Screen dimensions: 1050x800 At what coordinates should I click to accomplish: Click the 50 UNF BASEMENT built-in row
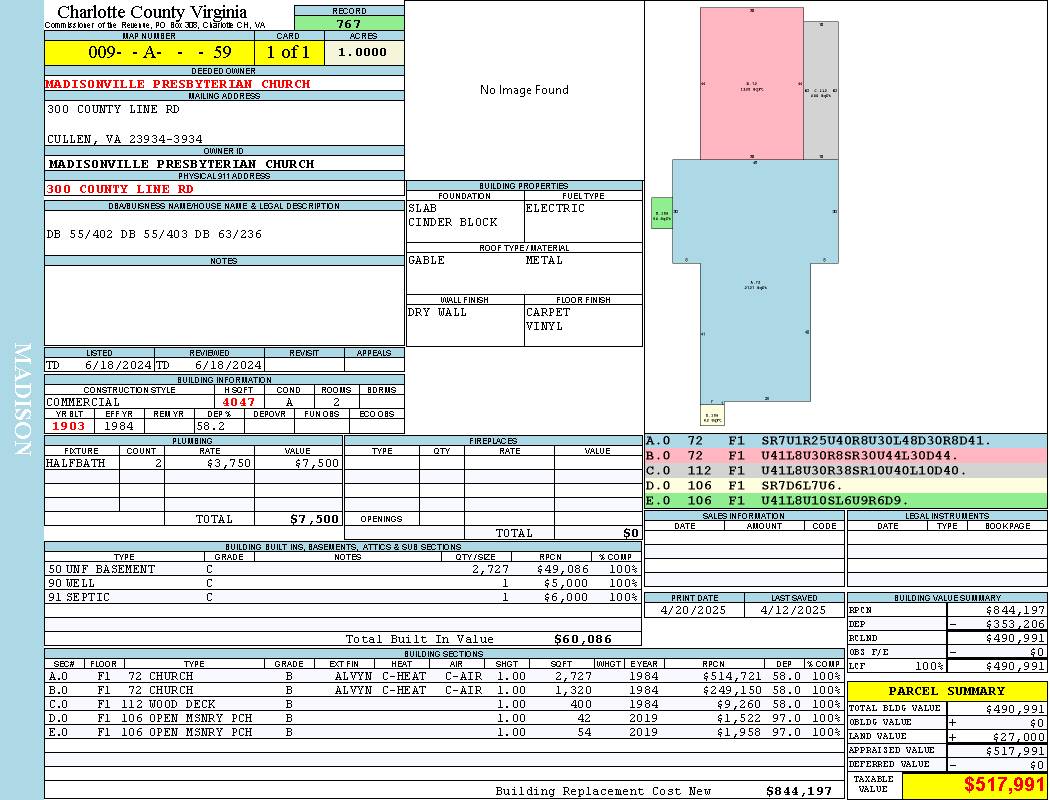[342, 569]
